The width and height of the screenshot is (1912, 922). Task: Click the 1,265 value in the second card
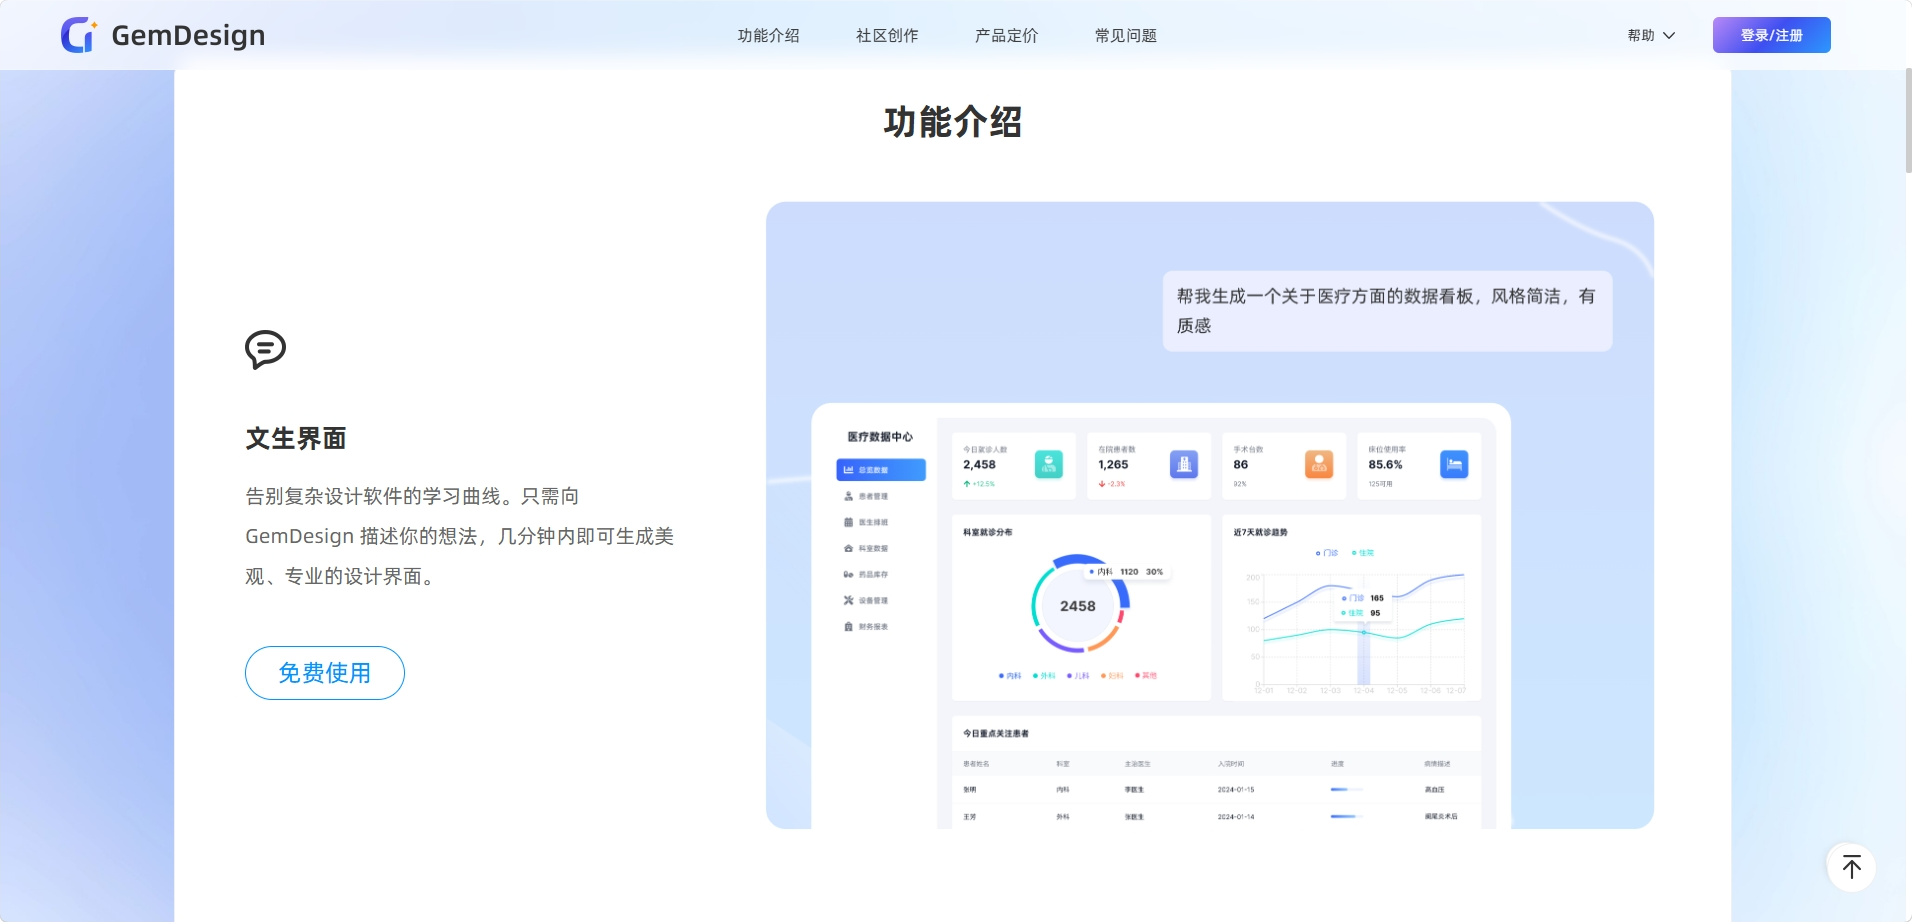tap(1113, 465)
